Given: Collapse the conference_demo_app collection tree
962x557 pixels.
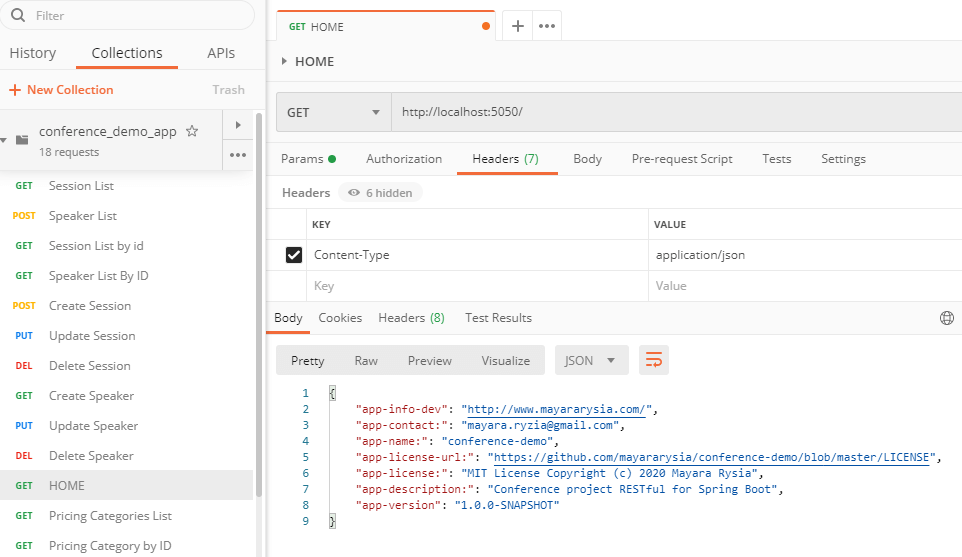Looking at the screenshot, I should pyautogui.click(x=4, y=140).
